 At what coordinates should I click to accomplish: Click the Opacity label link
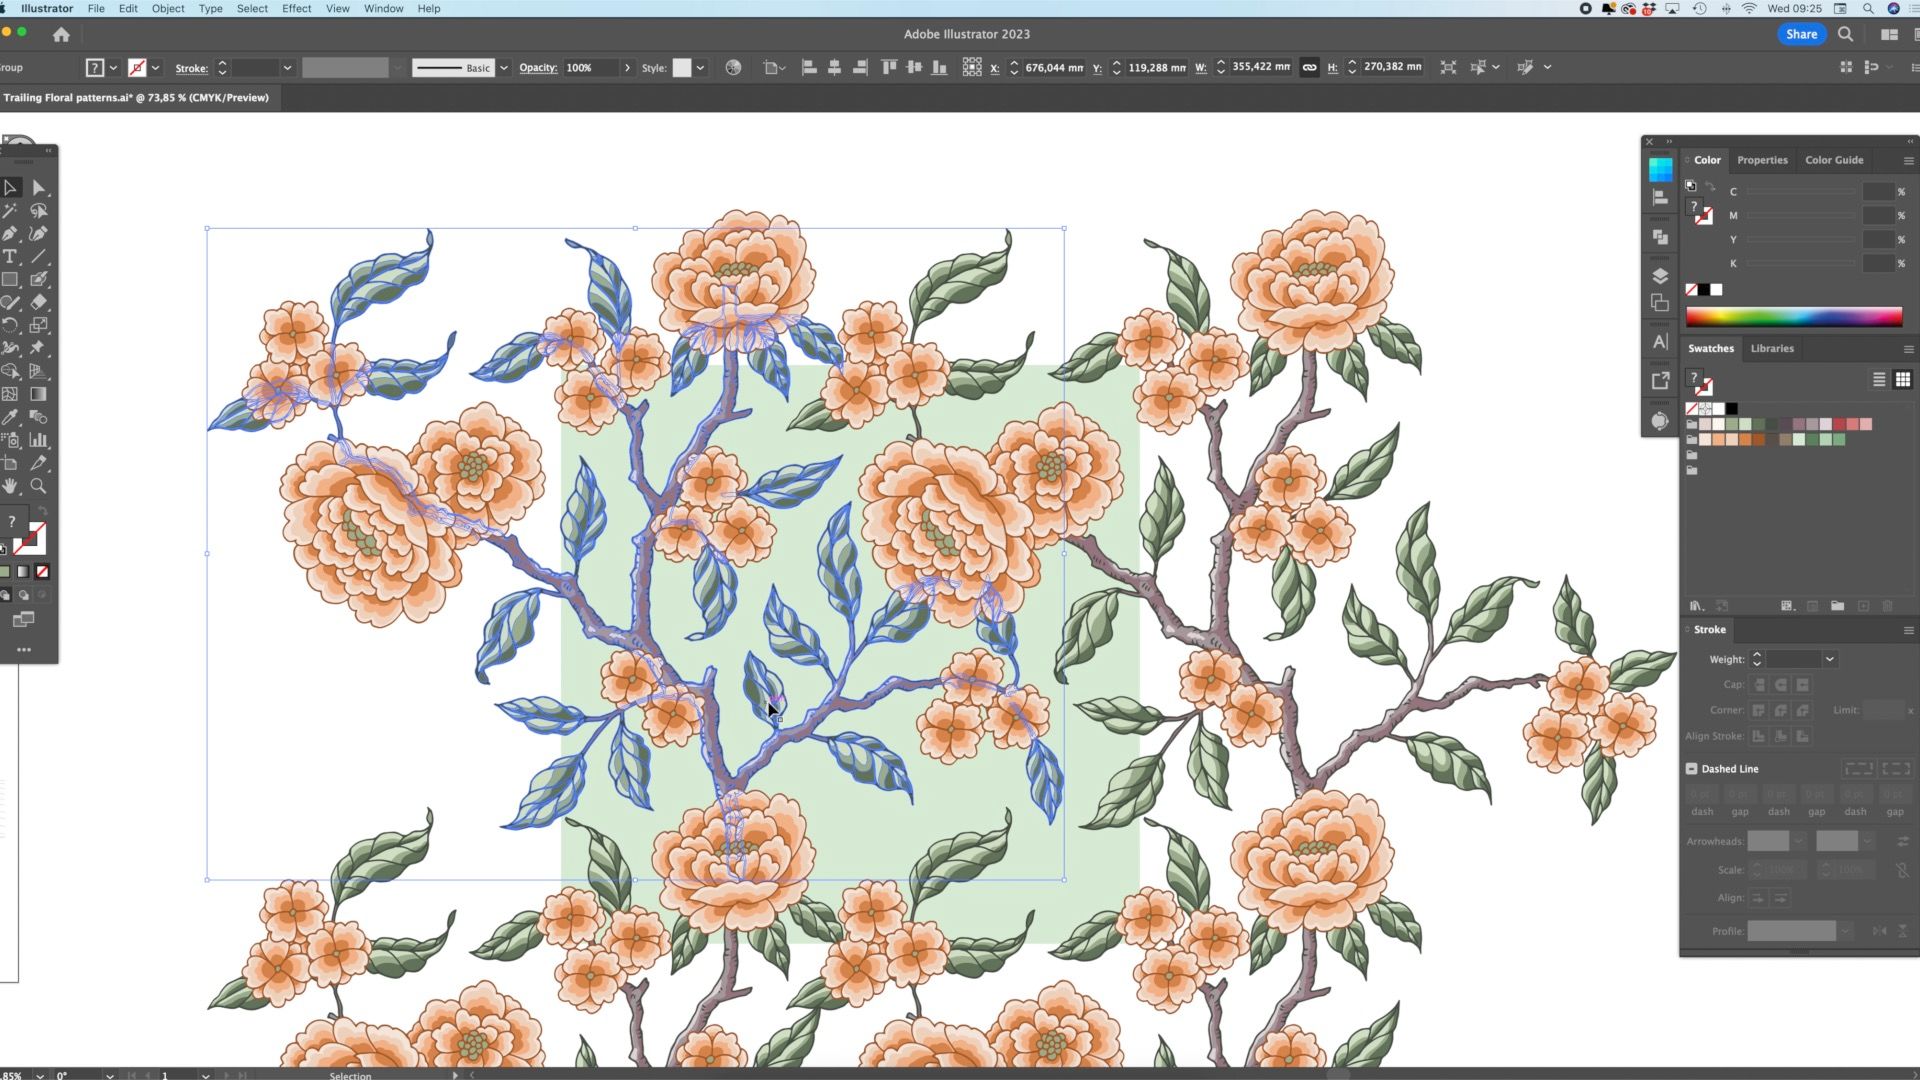(x=538, y=68)
